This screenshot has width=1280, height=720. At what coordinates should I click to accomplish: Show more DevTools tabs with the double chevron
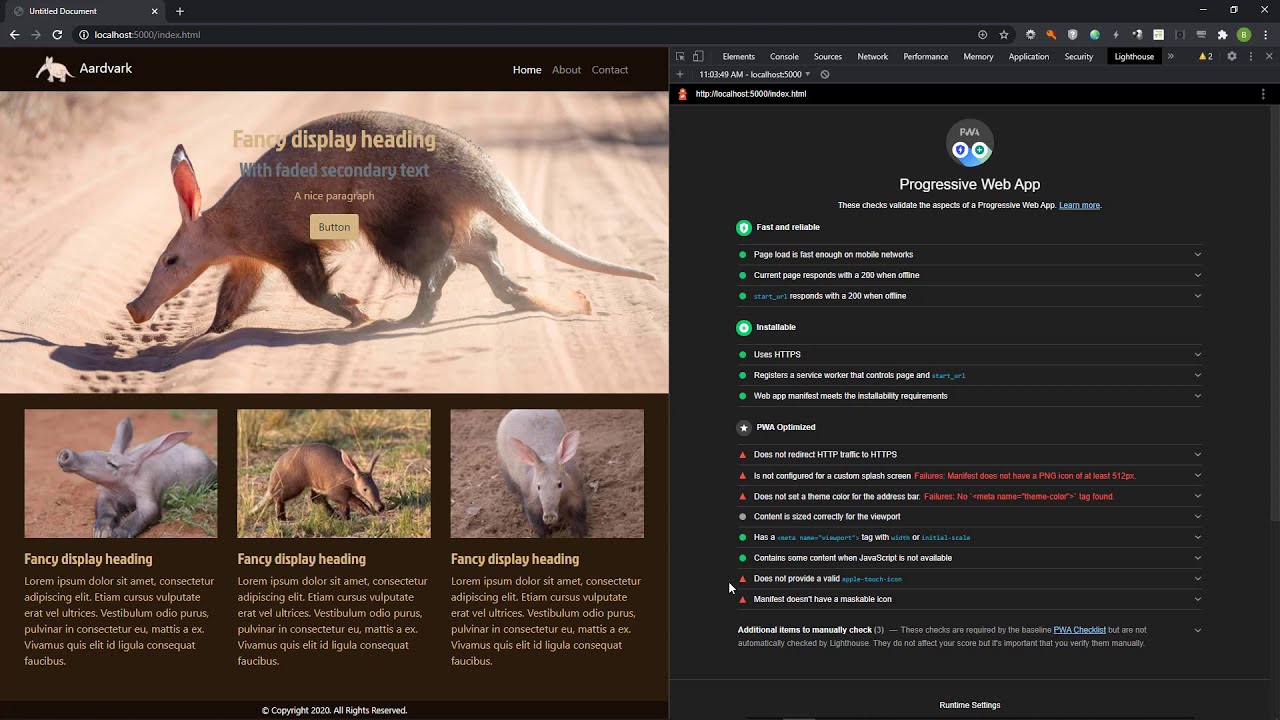coord(1171,56)
